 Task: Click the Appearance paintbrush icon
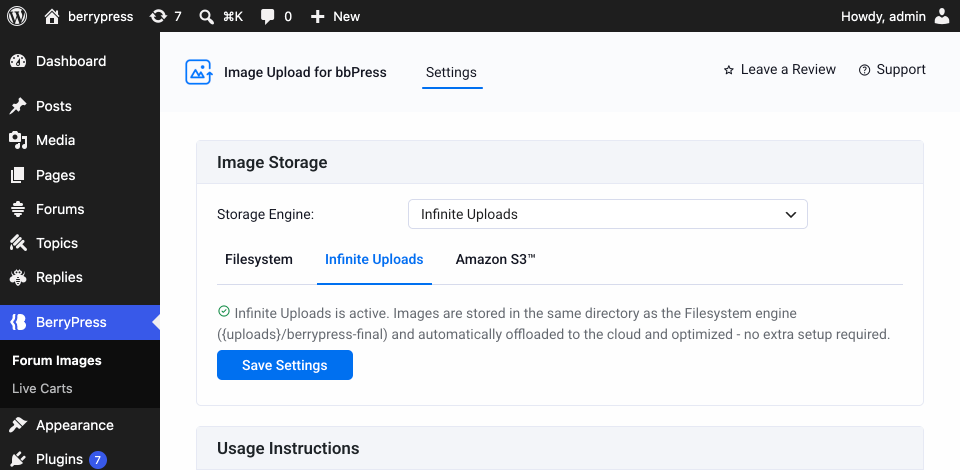click(18, 425)
